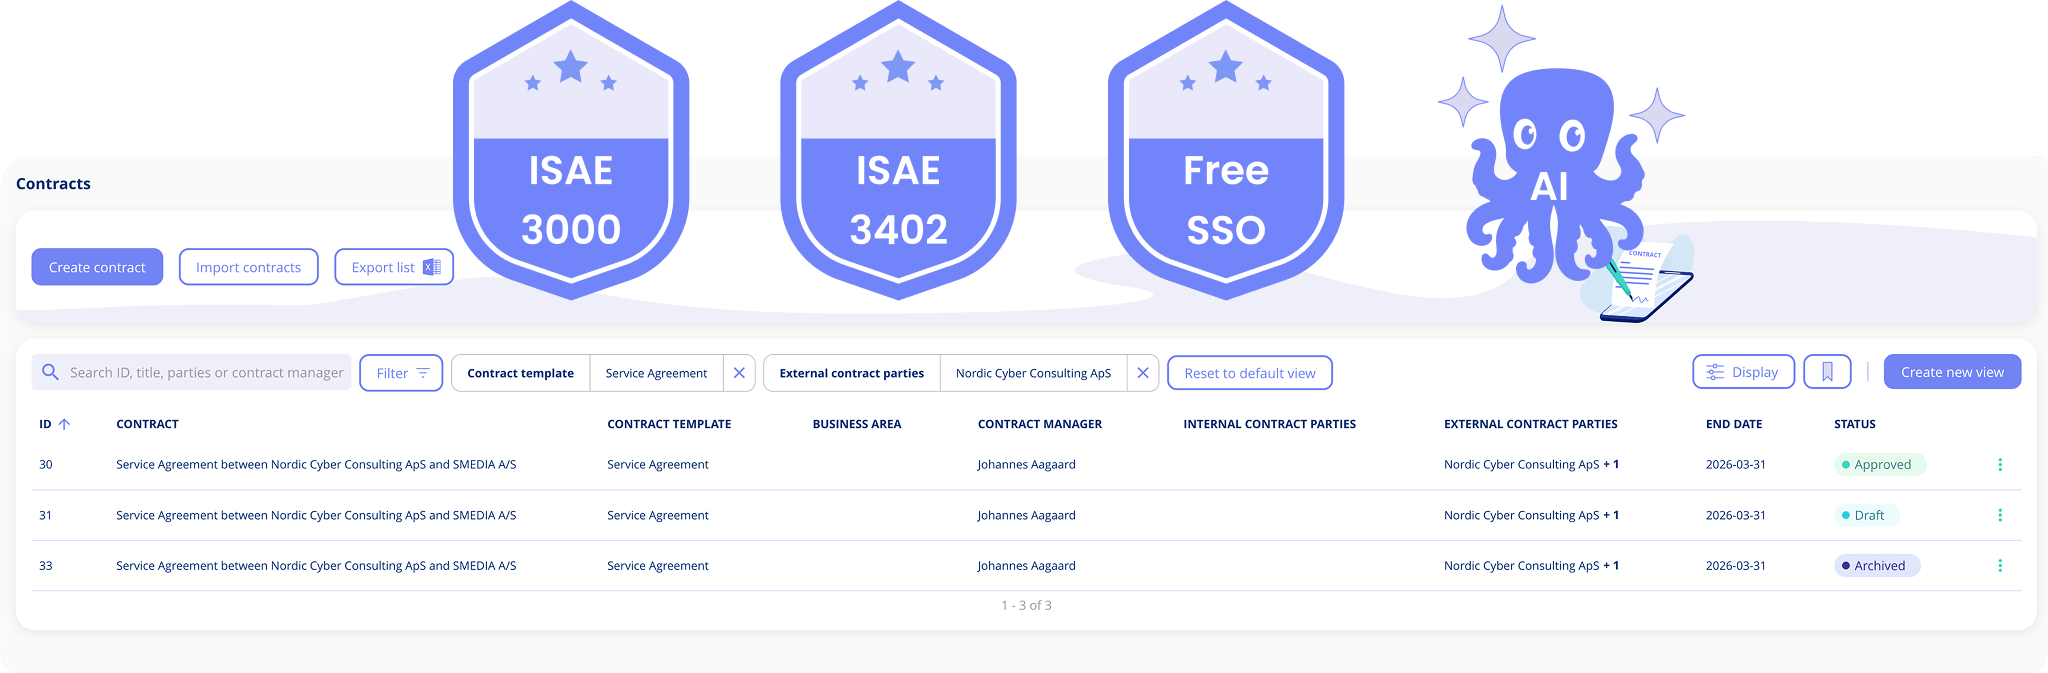Click the External contract parties filter label
The width and height of the screenshot is (2048, 673).
point(852,373)
